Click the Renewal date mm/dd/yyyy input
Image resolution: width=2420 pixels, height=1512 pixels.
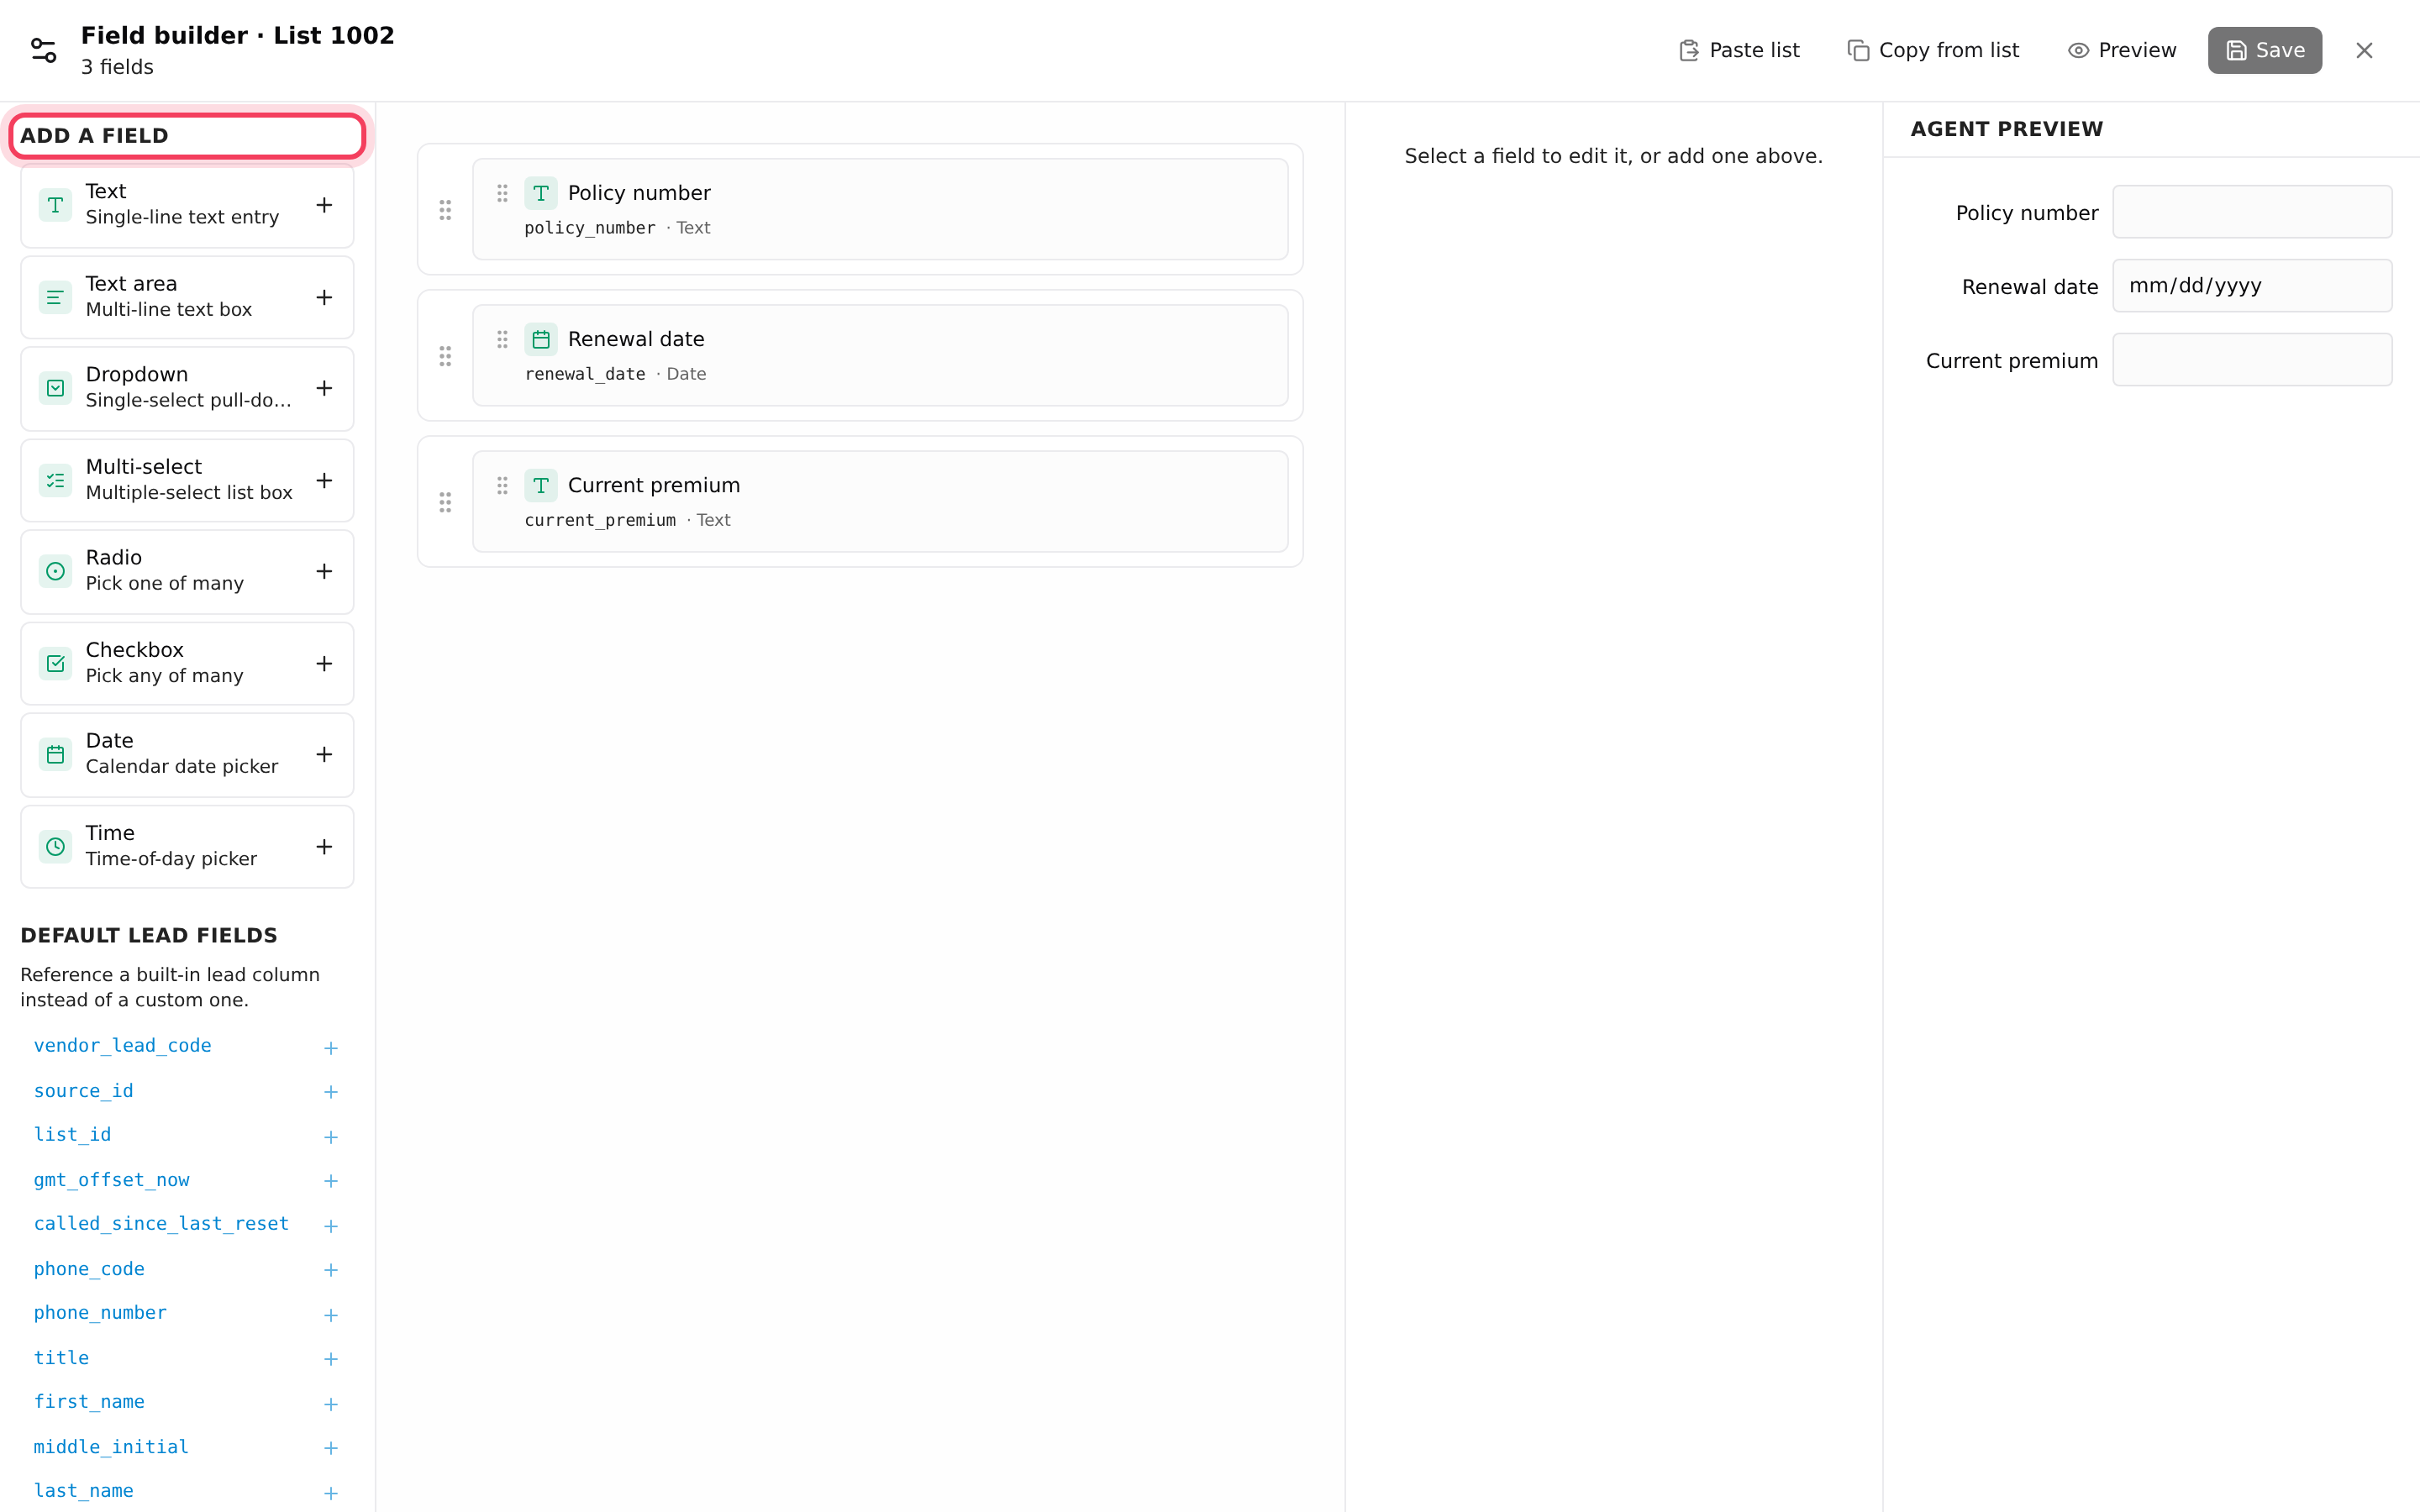pyautogui.click(x=2252, y=286)
